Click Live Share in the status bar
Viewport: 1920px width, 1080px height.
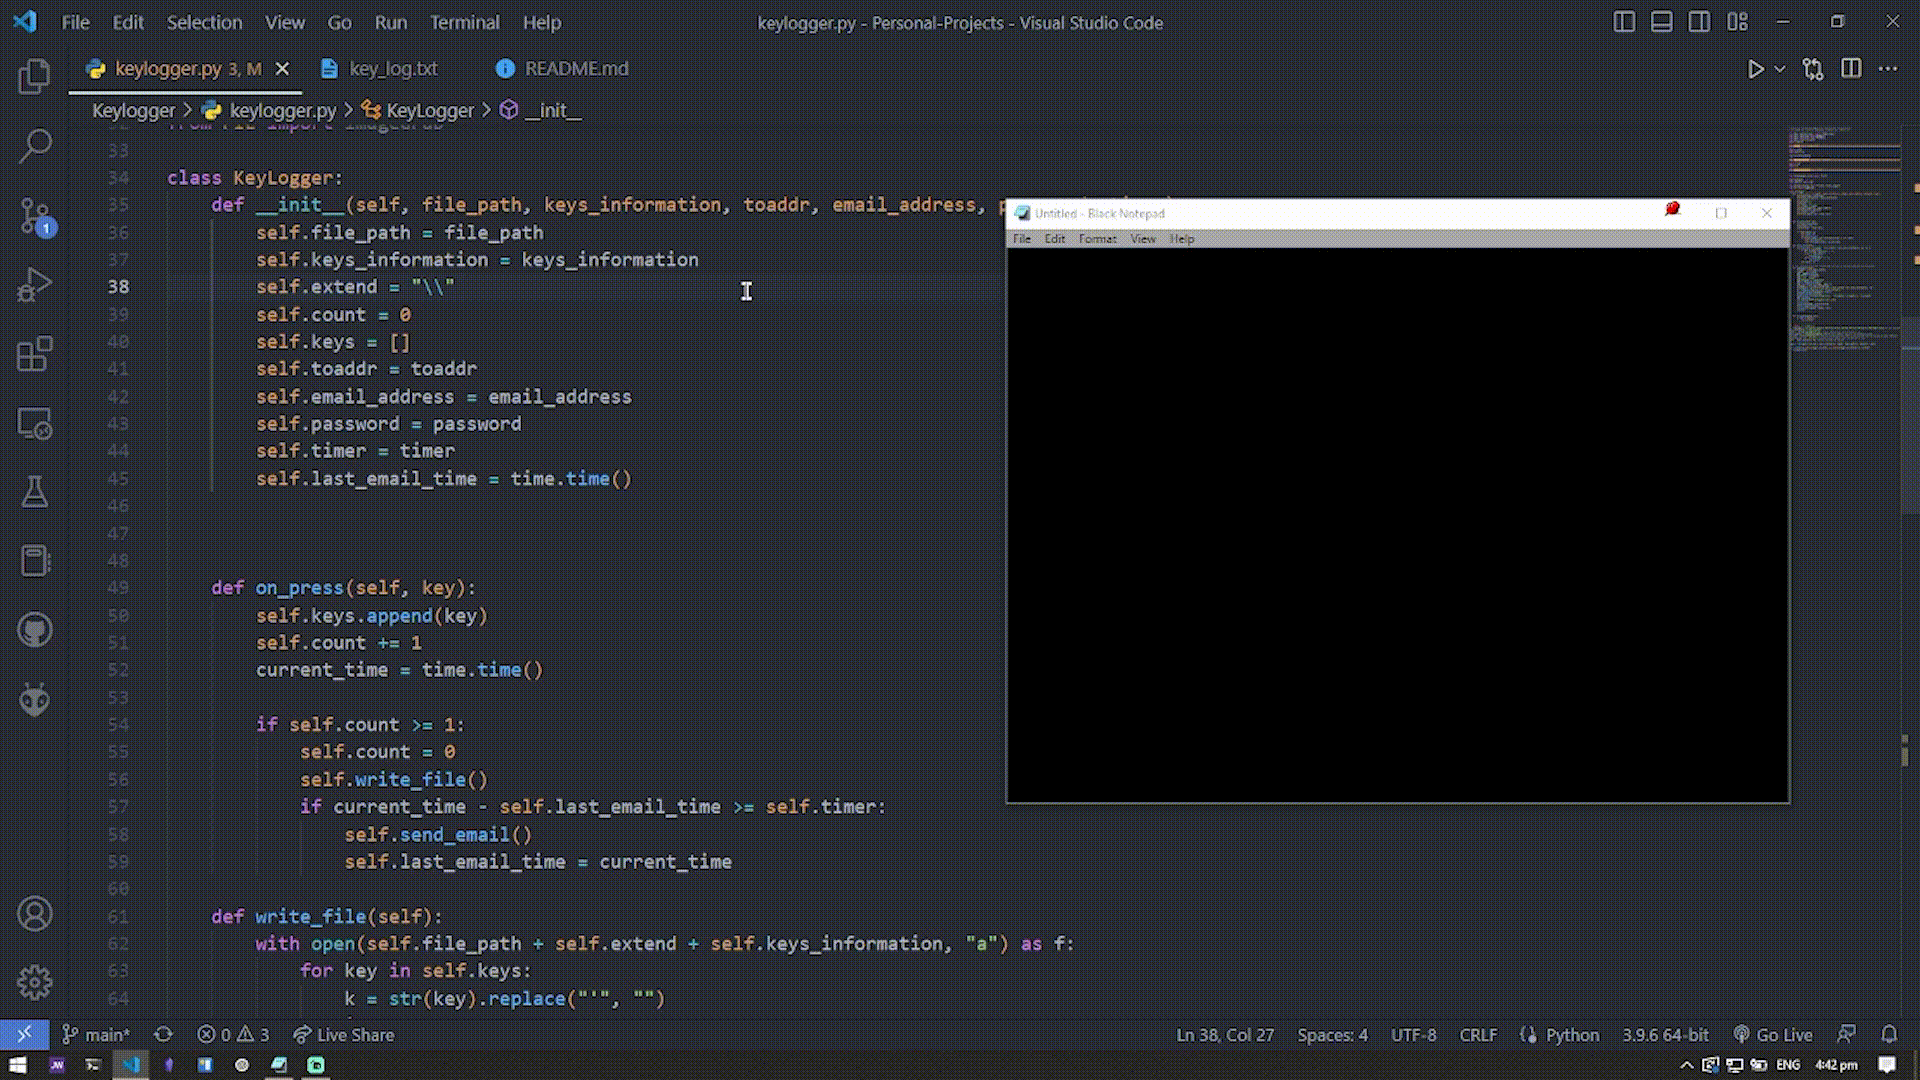(x=344, y=1035)
